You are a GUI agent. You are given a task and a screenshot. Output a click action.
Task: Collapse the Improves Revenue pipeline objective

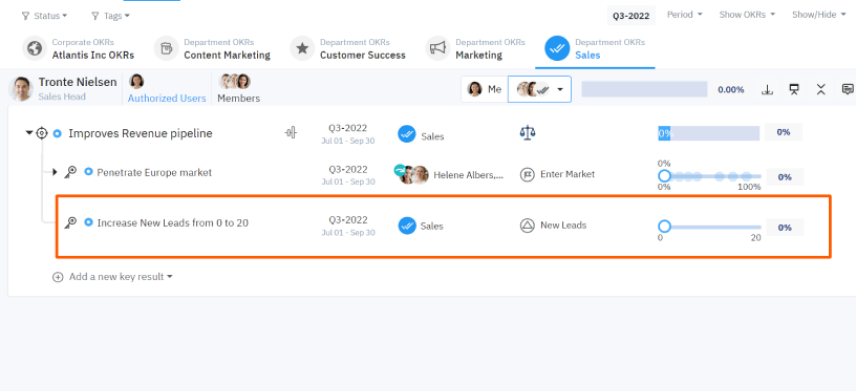[x=29, y=133]
